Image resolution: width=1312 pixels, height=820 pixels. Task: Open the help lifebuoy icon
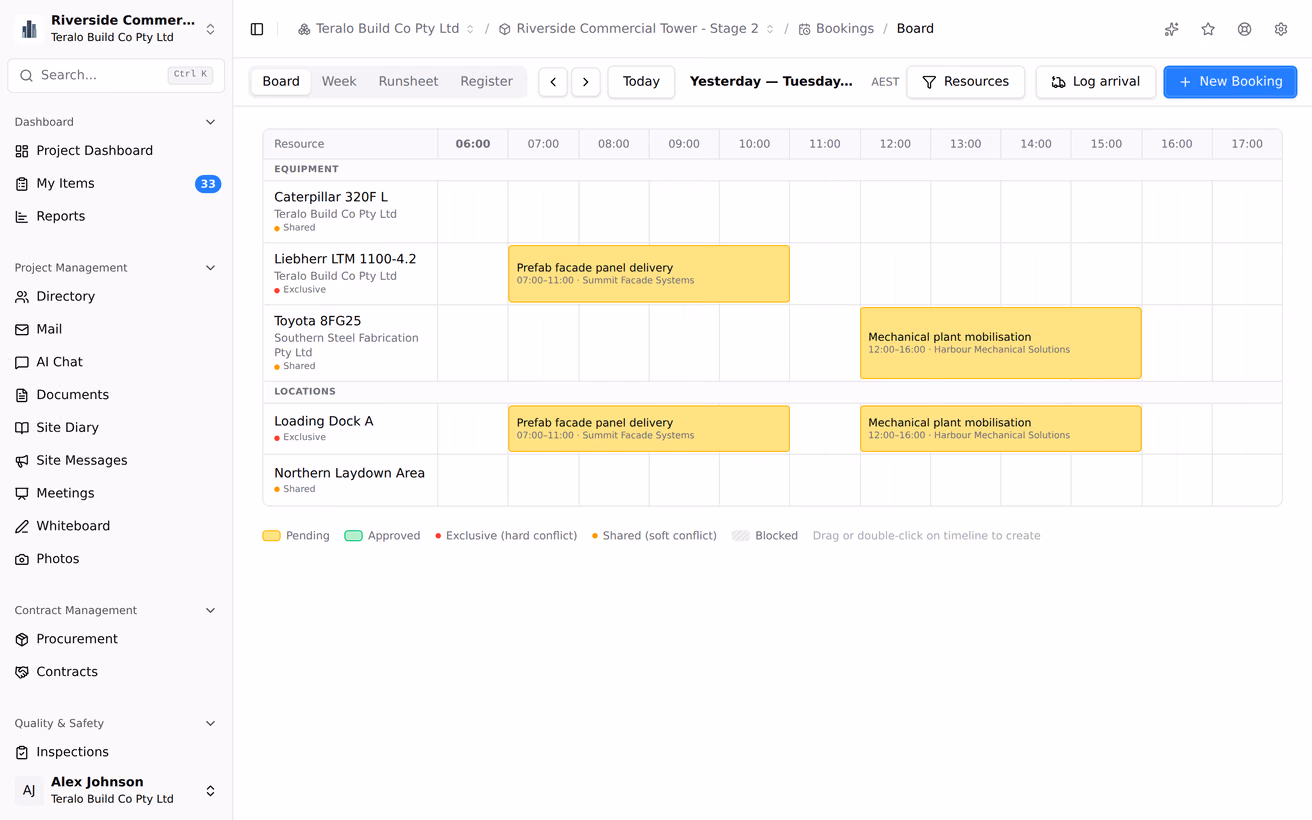pyautogui.click(x=1244, y=29)
